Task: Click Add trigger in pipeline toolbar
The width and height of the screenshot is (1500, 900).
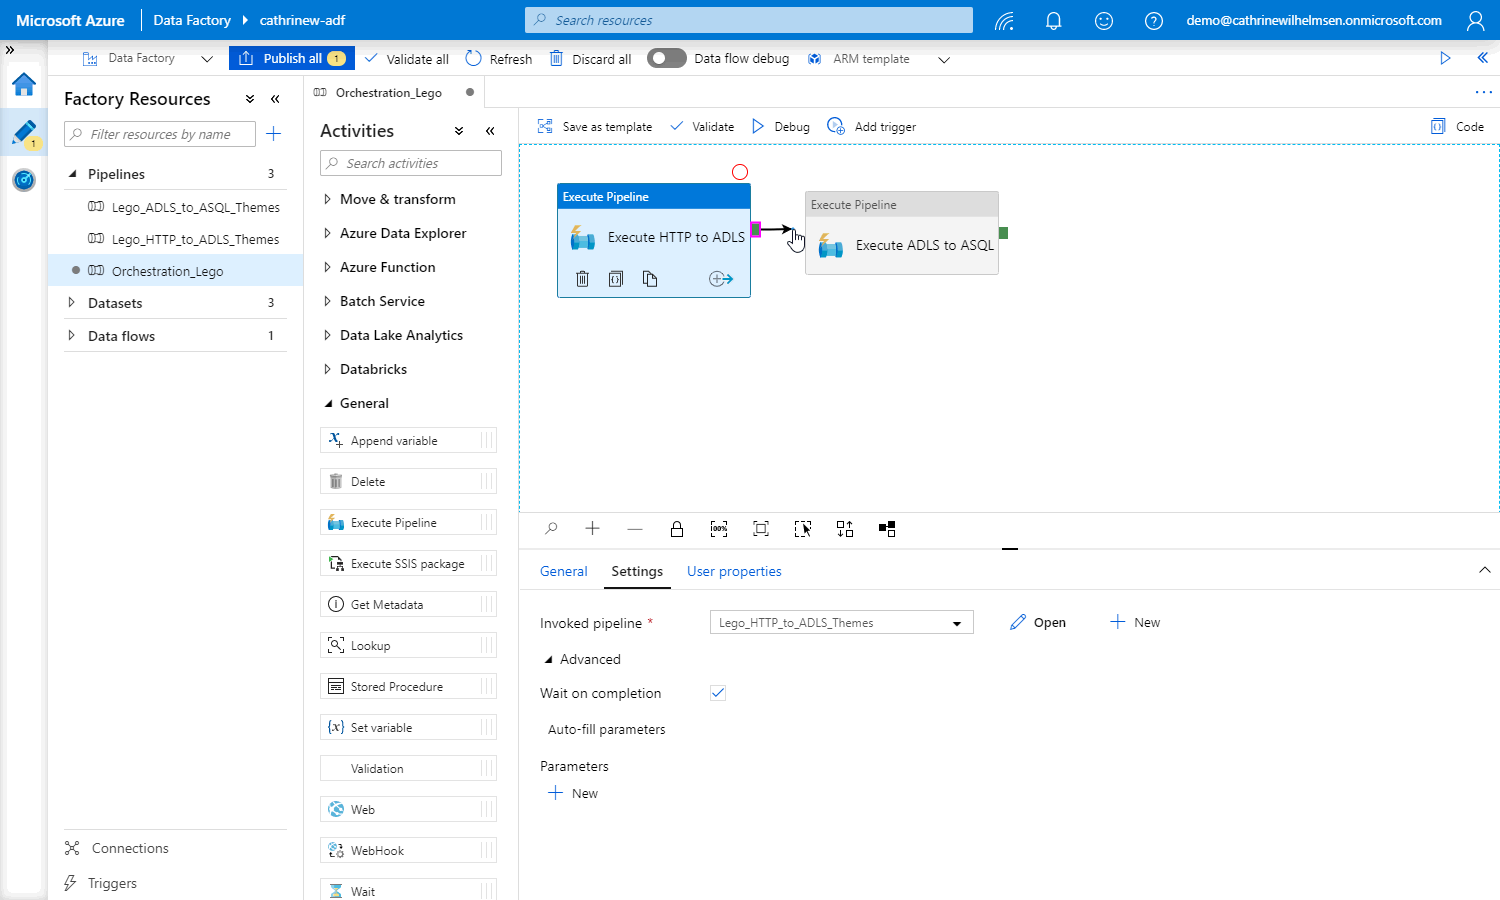Action: (x=872, y=127)
